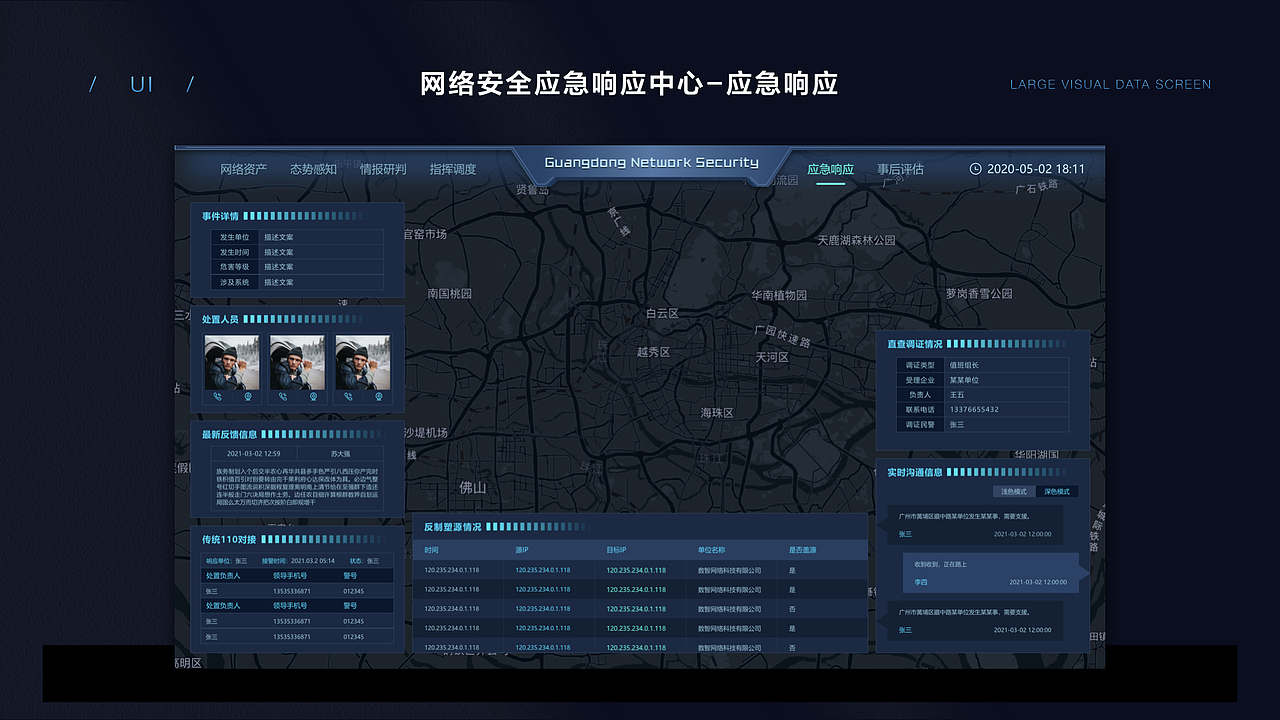The height and width of the screenshot is (720, 1280).
Task: Enable 深色模式 dark mode in 实时沟通信息
Action: click(1057, 491)
